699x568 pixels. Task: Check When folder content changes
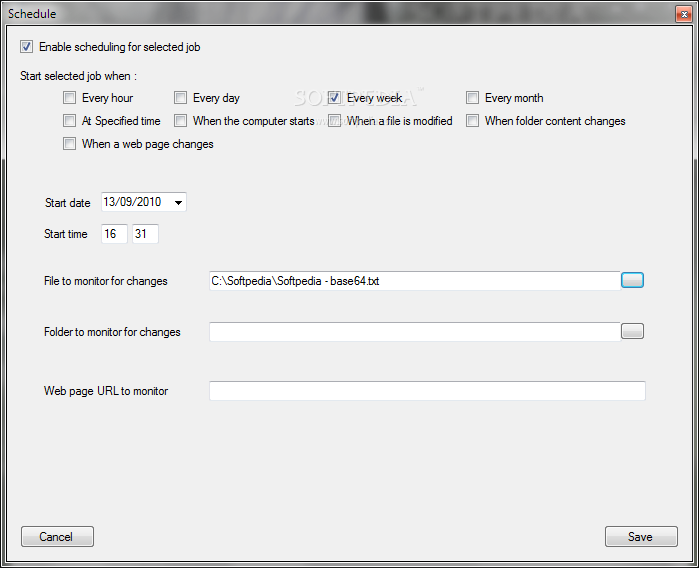click(472, 121)
